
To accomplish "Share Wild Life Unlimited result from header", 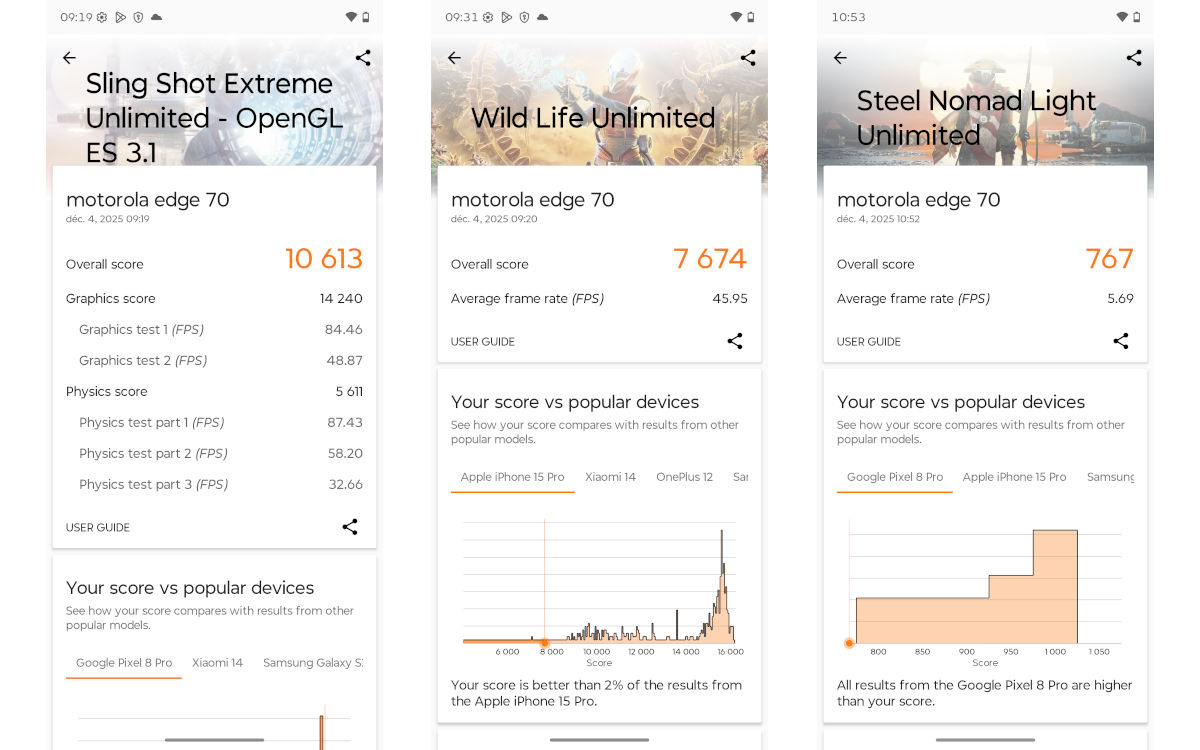I will pos(748,58).
